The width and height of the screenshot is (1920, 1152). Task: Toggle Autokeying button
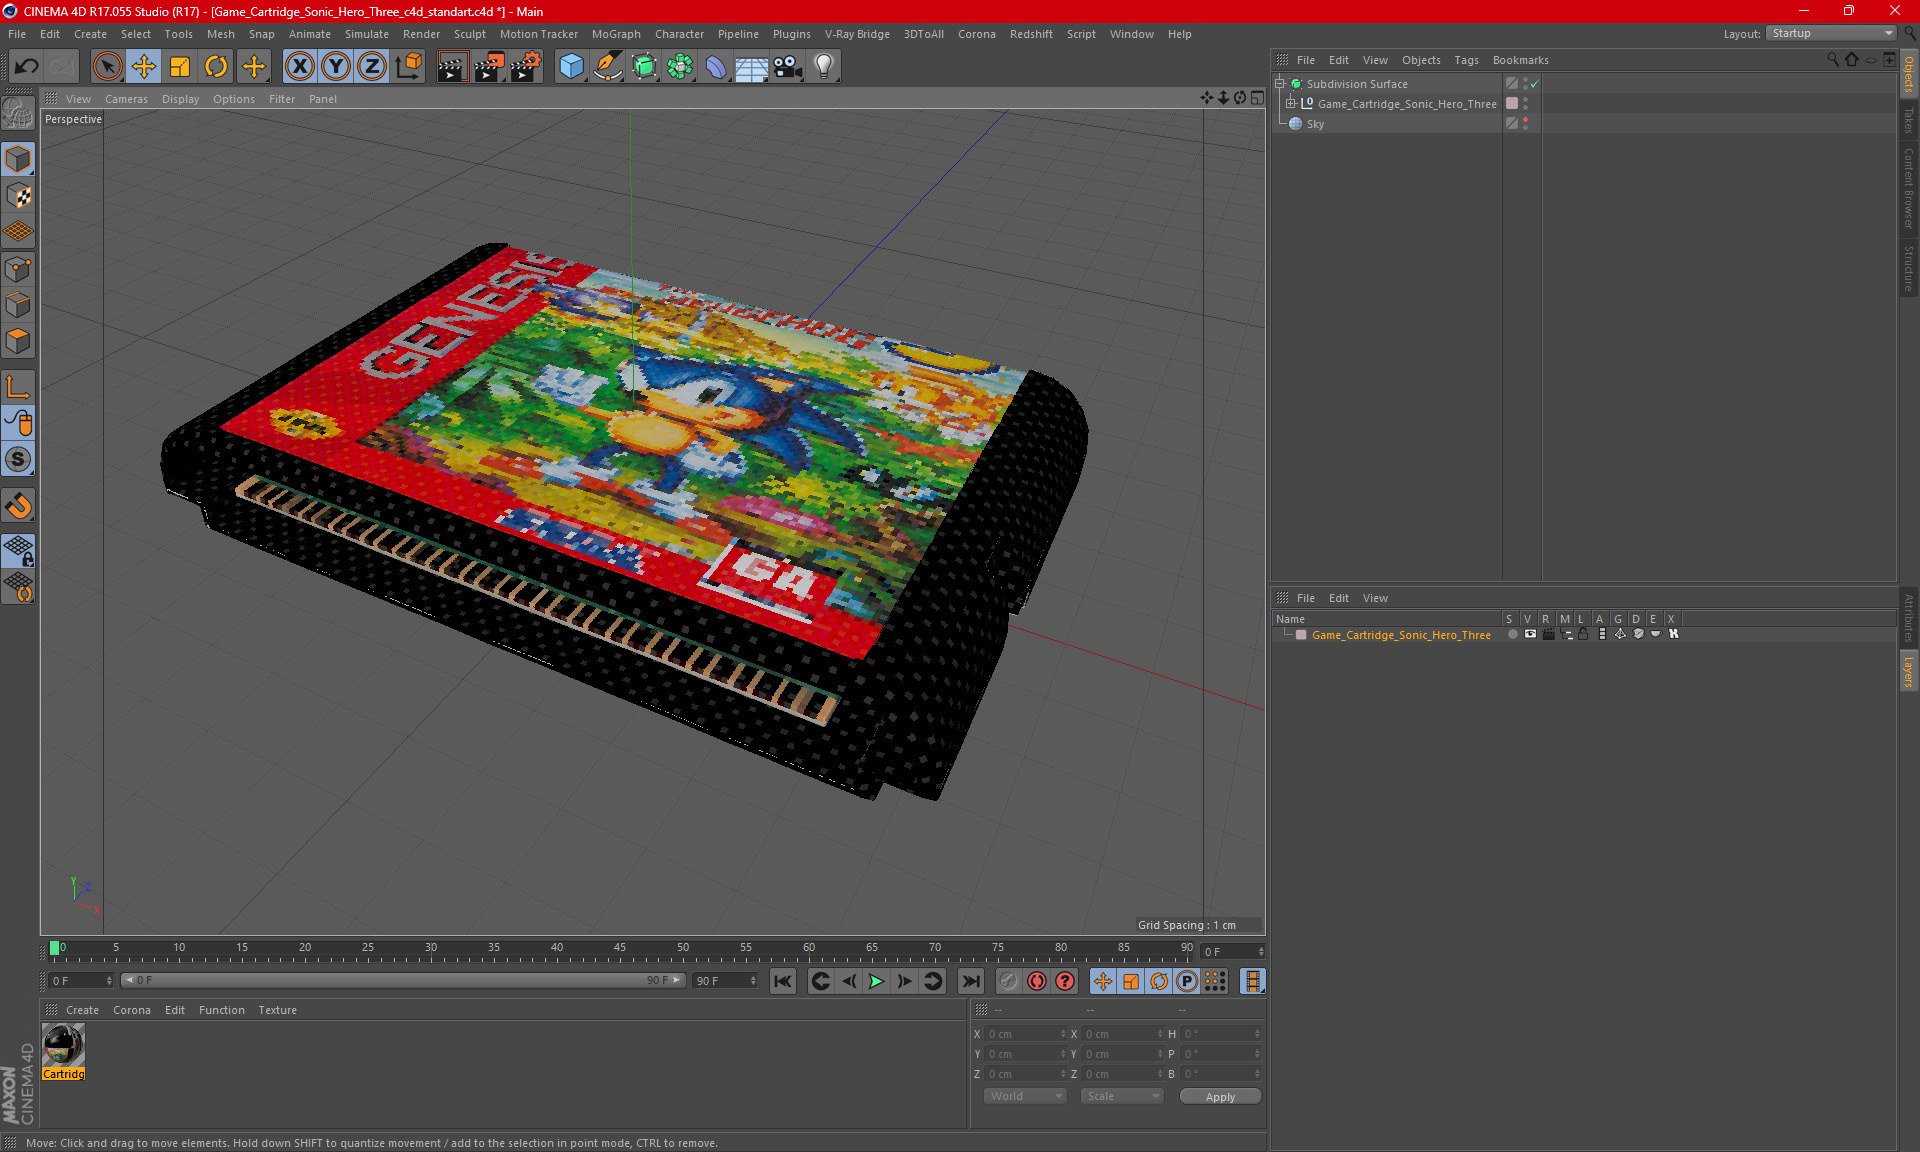[x=1036, y=981]
